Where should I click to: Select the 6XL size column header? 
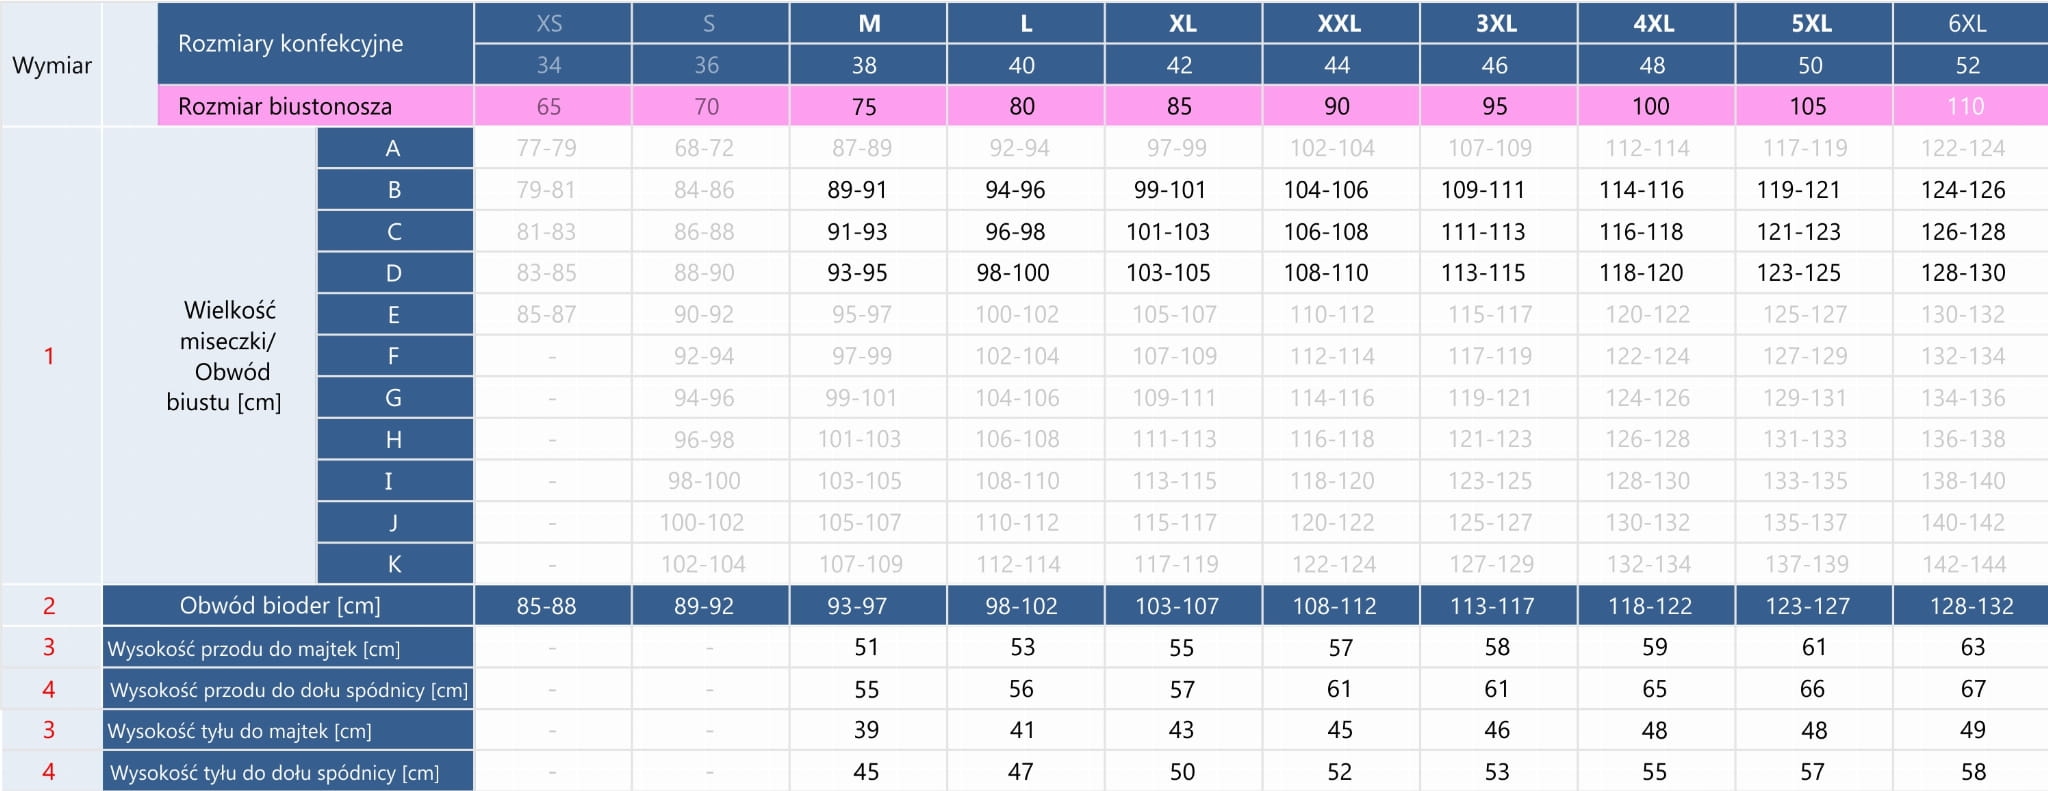pos(1967,24)
